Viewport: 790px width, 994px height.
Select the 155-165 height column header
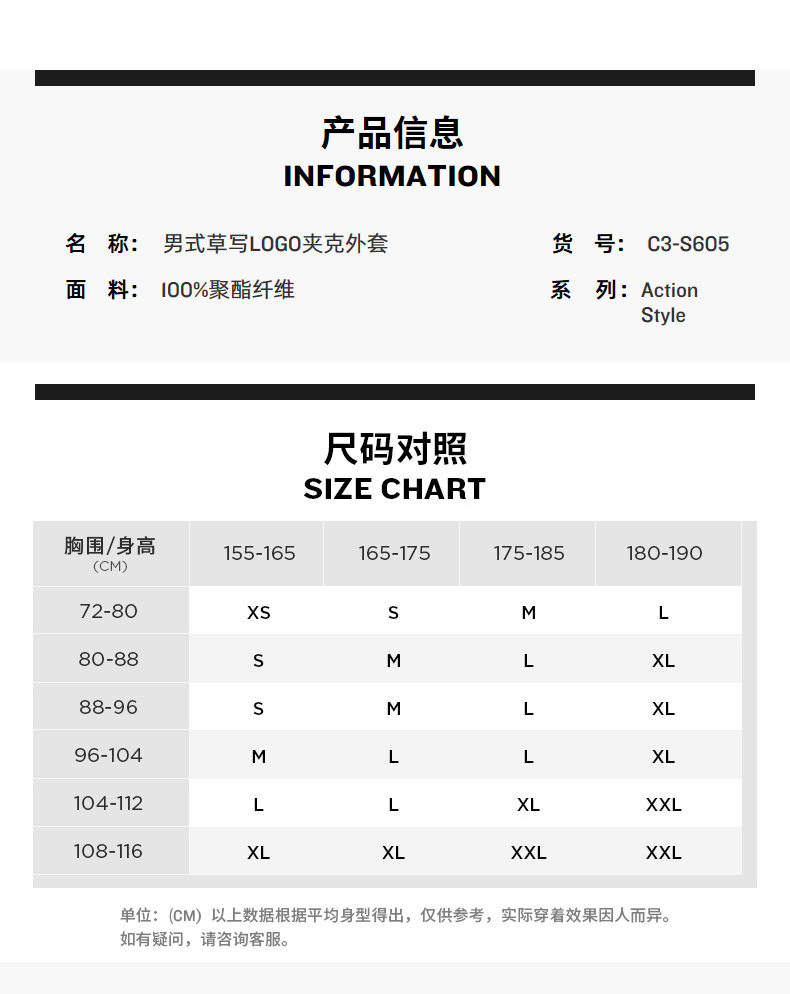pyautogui.click(x=259, y=553)
